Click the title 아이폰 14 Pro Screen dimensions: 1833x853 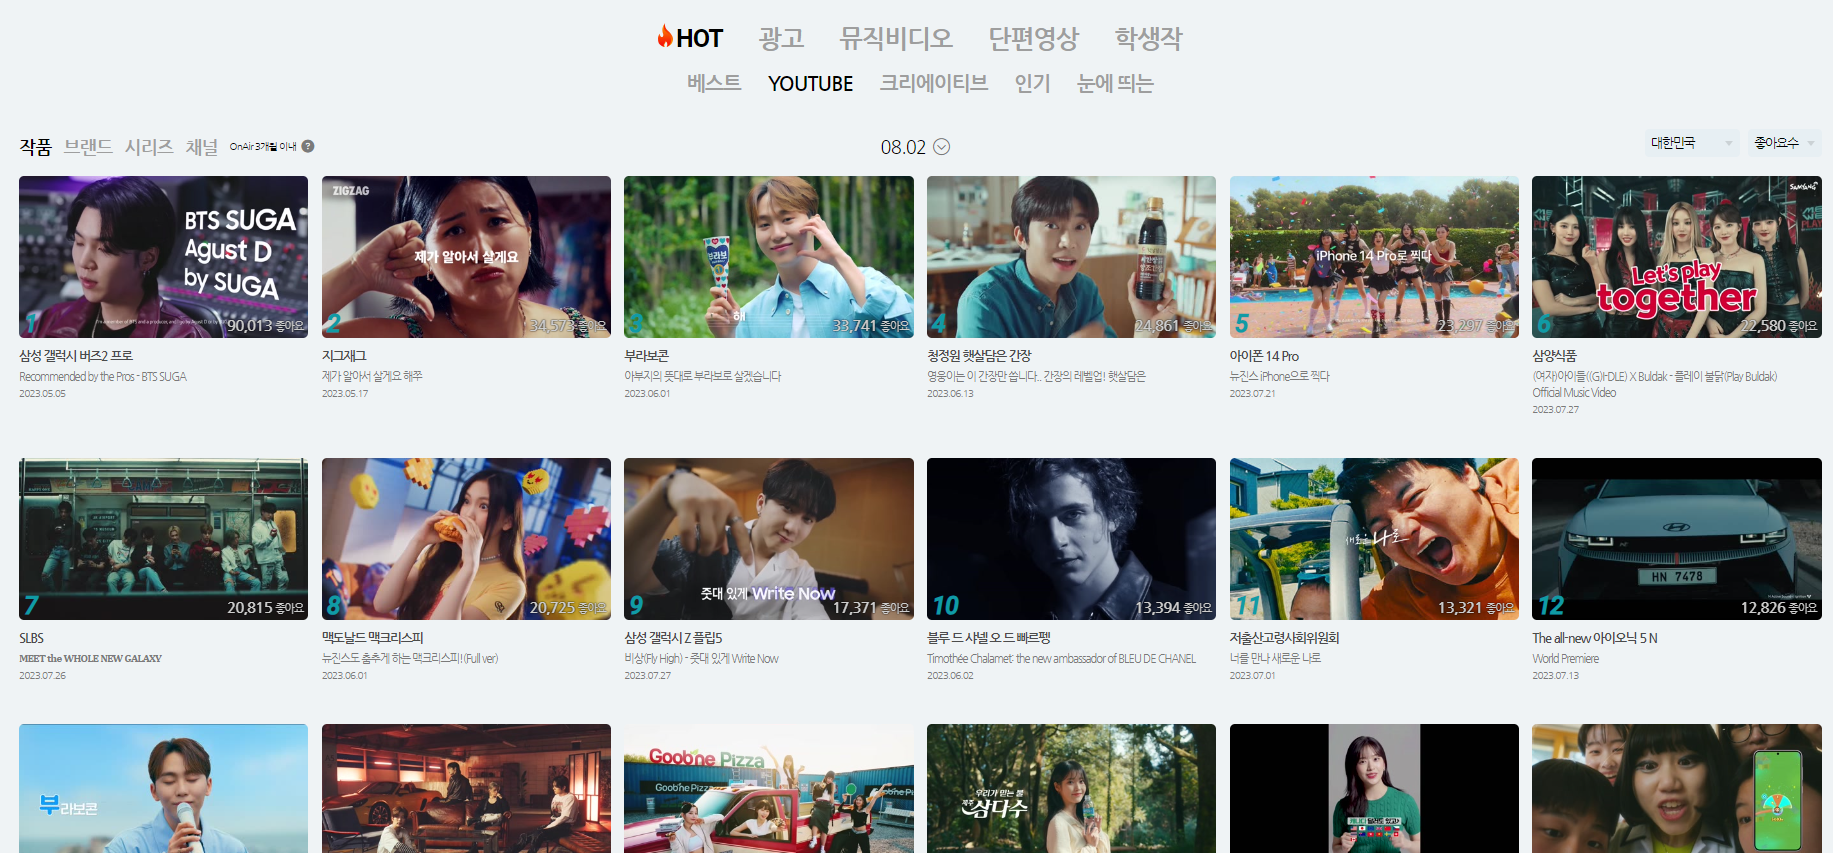click(x=1264, y=356)
